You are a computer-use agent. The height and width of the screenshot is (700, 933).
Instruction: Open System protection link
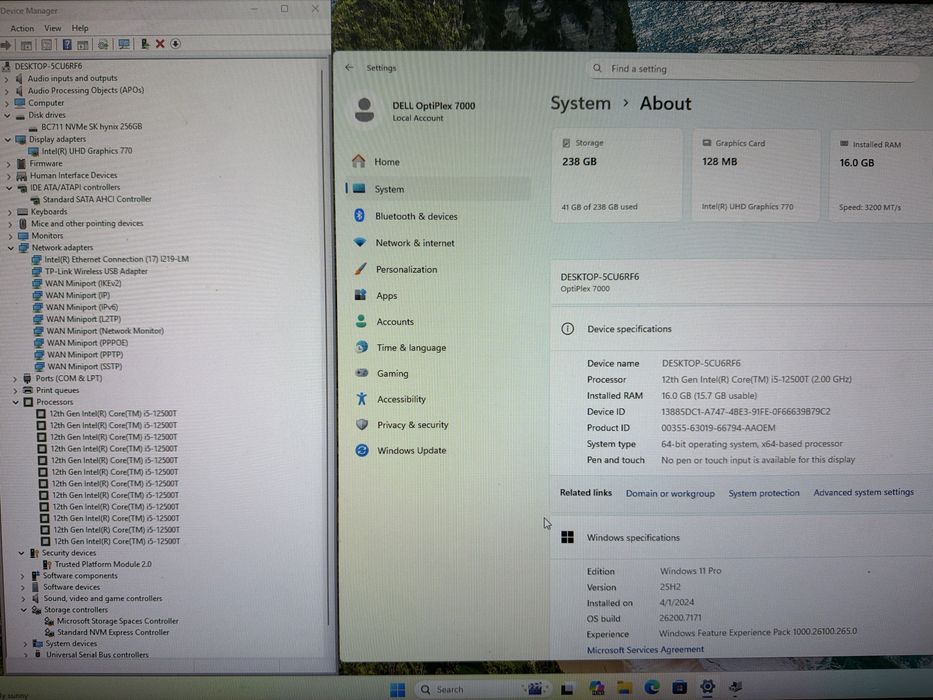pos(764,493)
